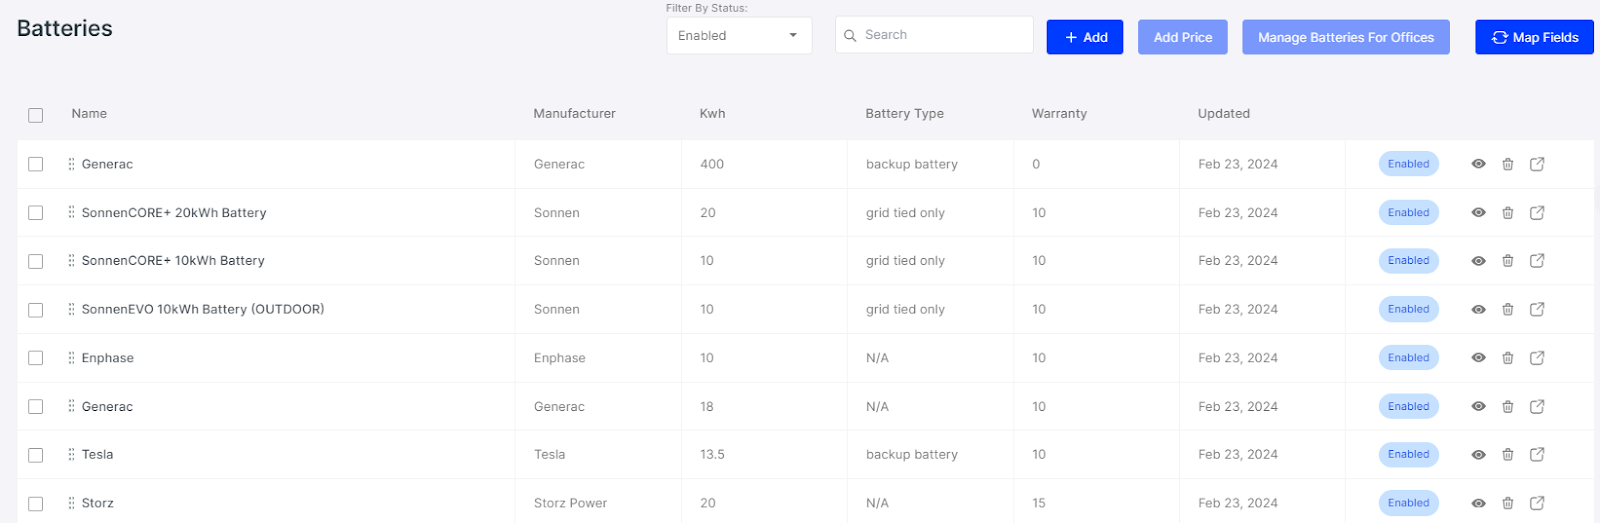
Task: Toggle the eye icon in Enphase row
Action: click(1478, 358)
